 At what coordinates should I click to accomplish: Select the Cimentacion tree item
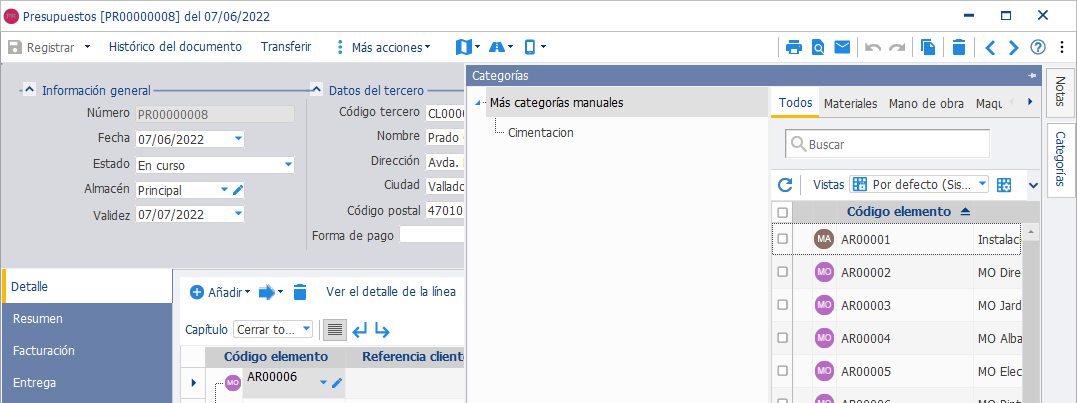(541, 133)
